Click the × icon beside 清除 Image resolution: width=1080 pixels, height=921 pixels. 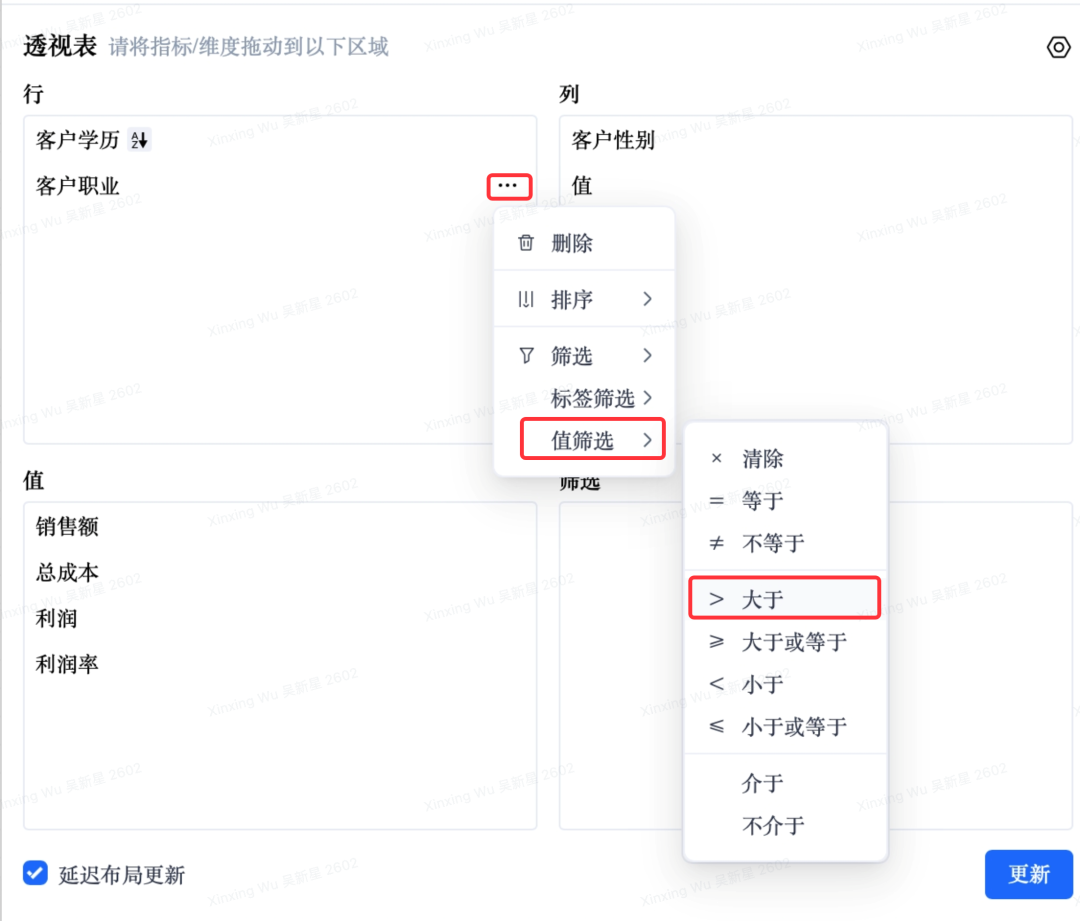(716, 460)
